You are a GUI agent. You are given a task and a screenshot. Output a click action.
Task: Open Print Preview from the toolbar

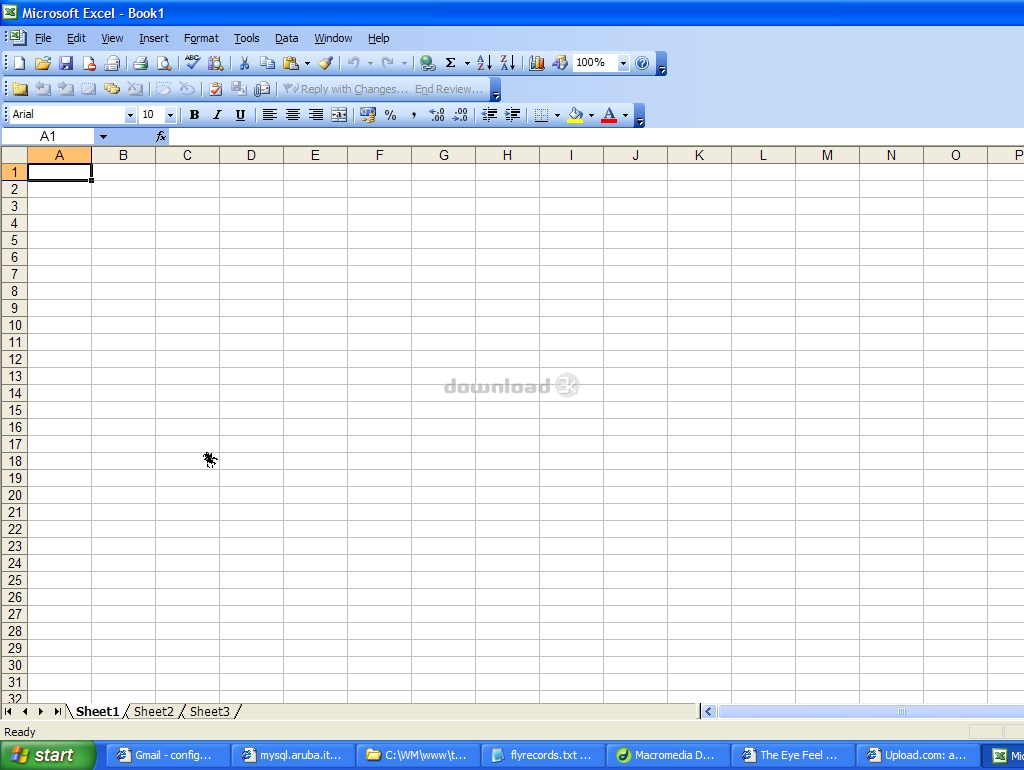[164, 63]
